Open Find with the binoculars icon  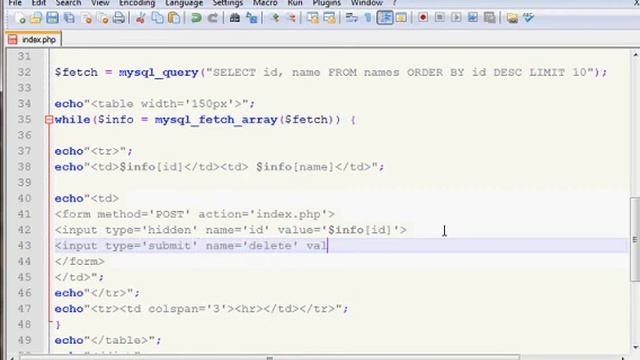tap(235, 18)
